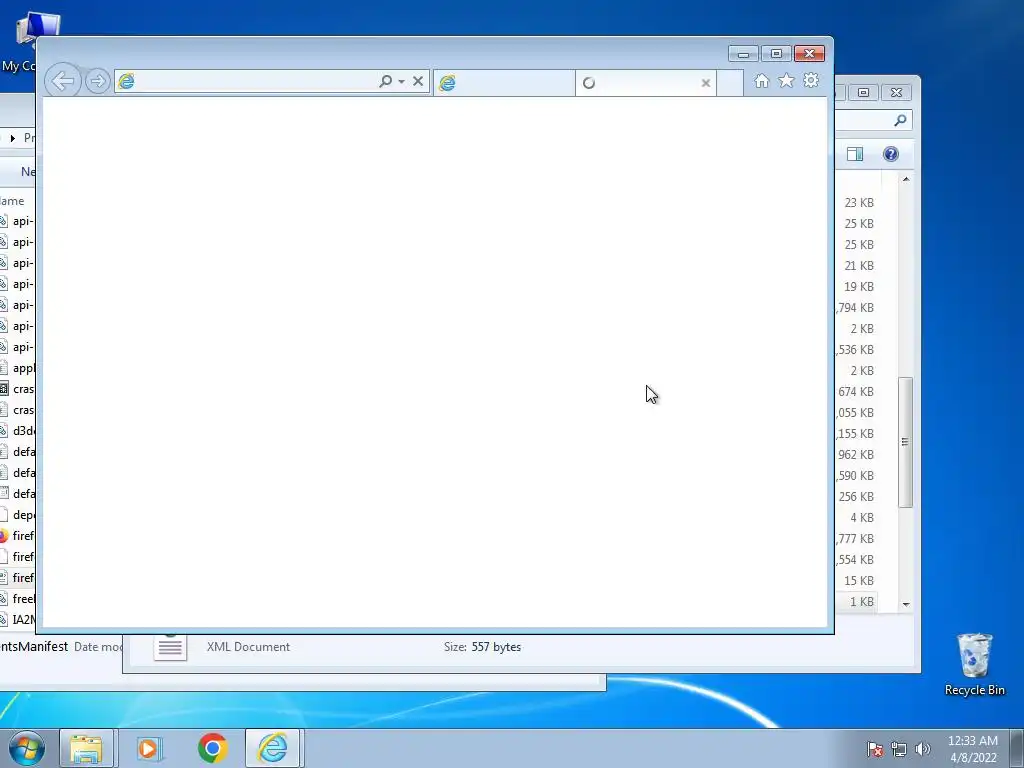Open the Windows Start menu

click(x=27, y=748)
